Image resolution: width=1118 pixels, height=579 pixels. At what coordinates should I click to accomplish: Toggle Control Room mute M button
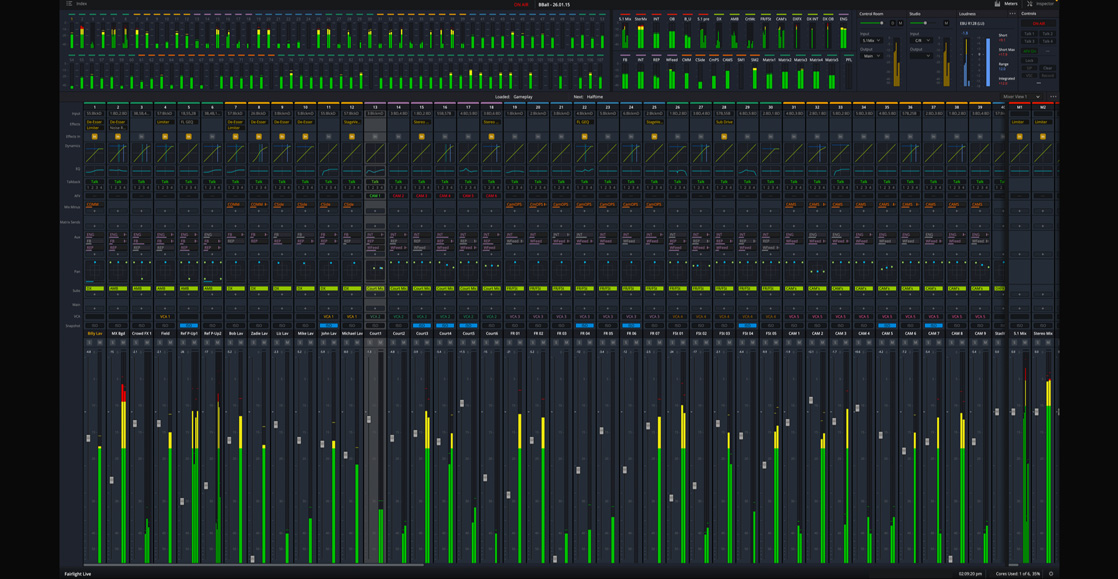(x=900, y=23)
